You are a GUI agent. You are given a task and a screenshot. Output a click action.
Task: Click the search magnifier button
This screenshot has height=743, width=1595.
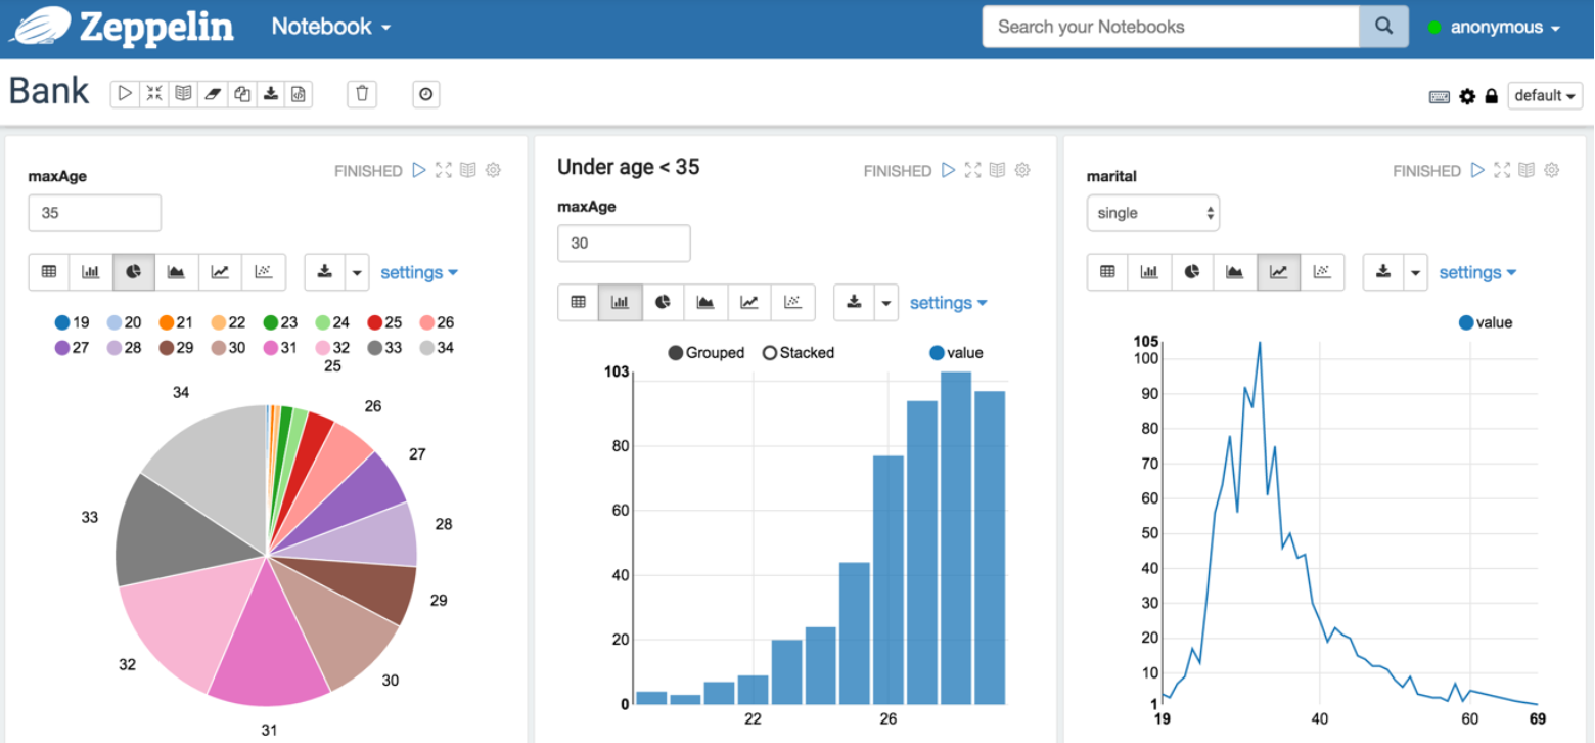coord(1384,27)
